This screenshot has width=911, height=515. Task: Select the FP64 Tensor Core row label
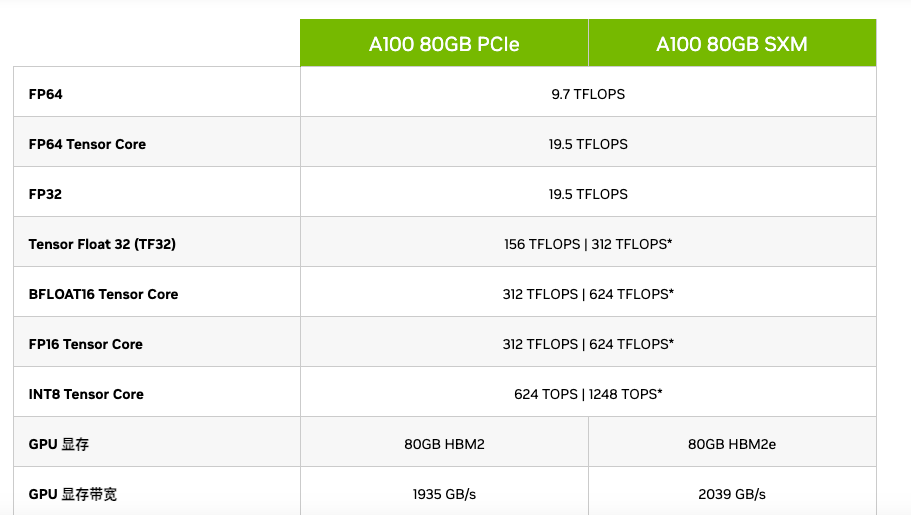(87, 144)
